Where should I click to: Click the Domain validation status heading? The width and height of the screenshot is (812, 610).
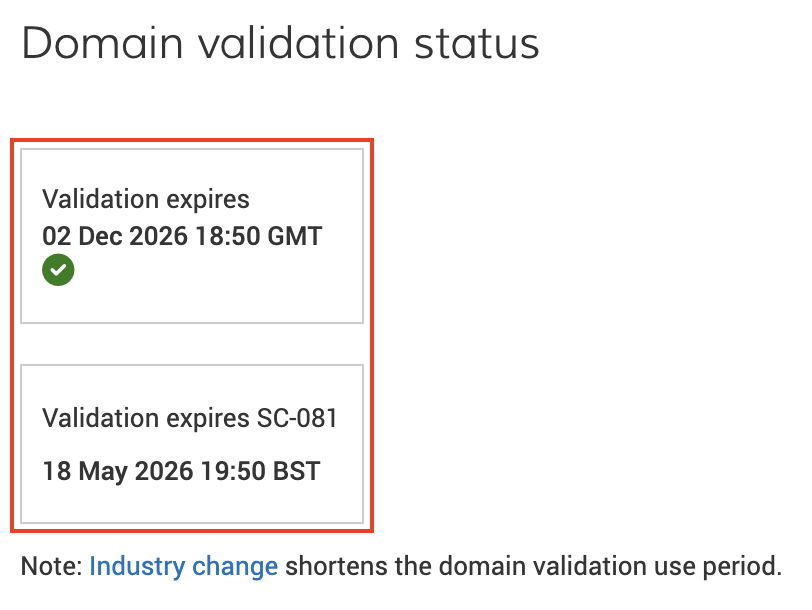tap(280, 44)
